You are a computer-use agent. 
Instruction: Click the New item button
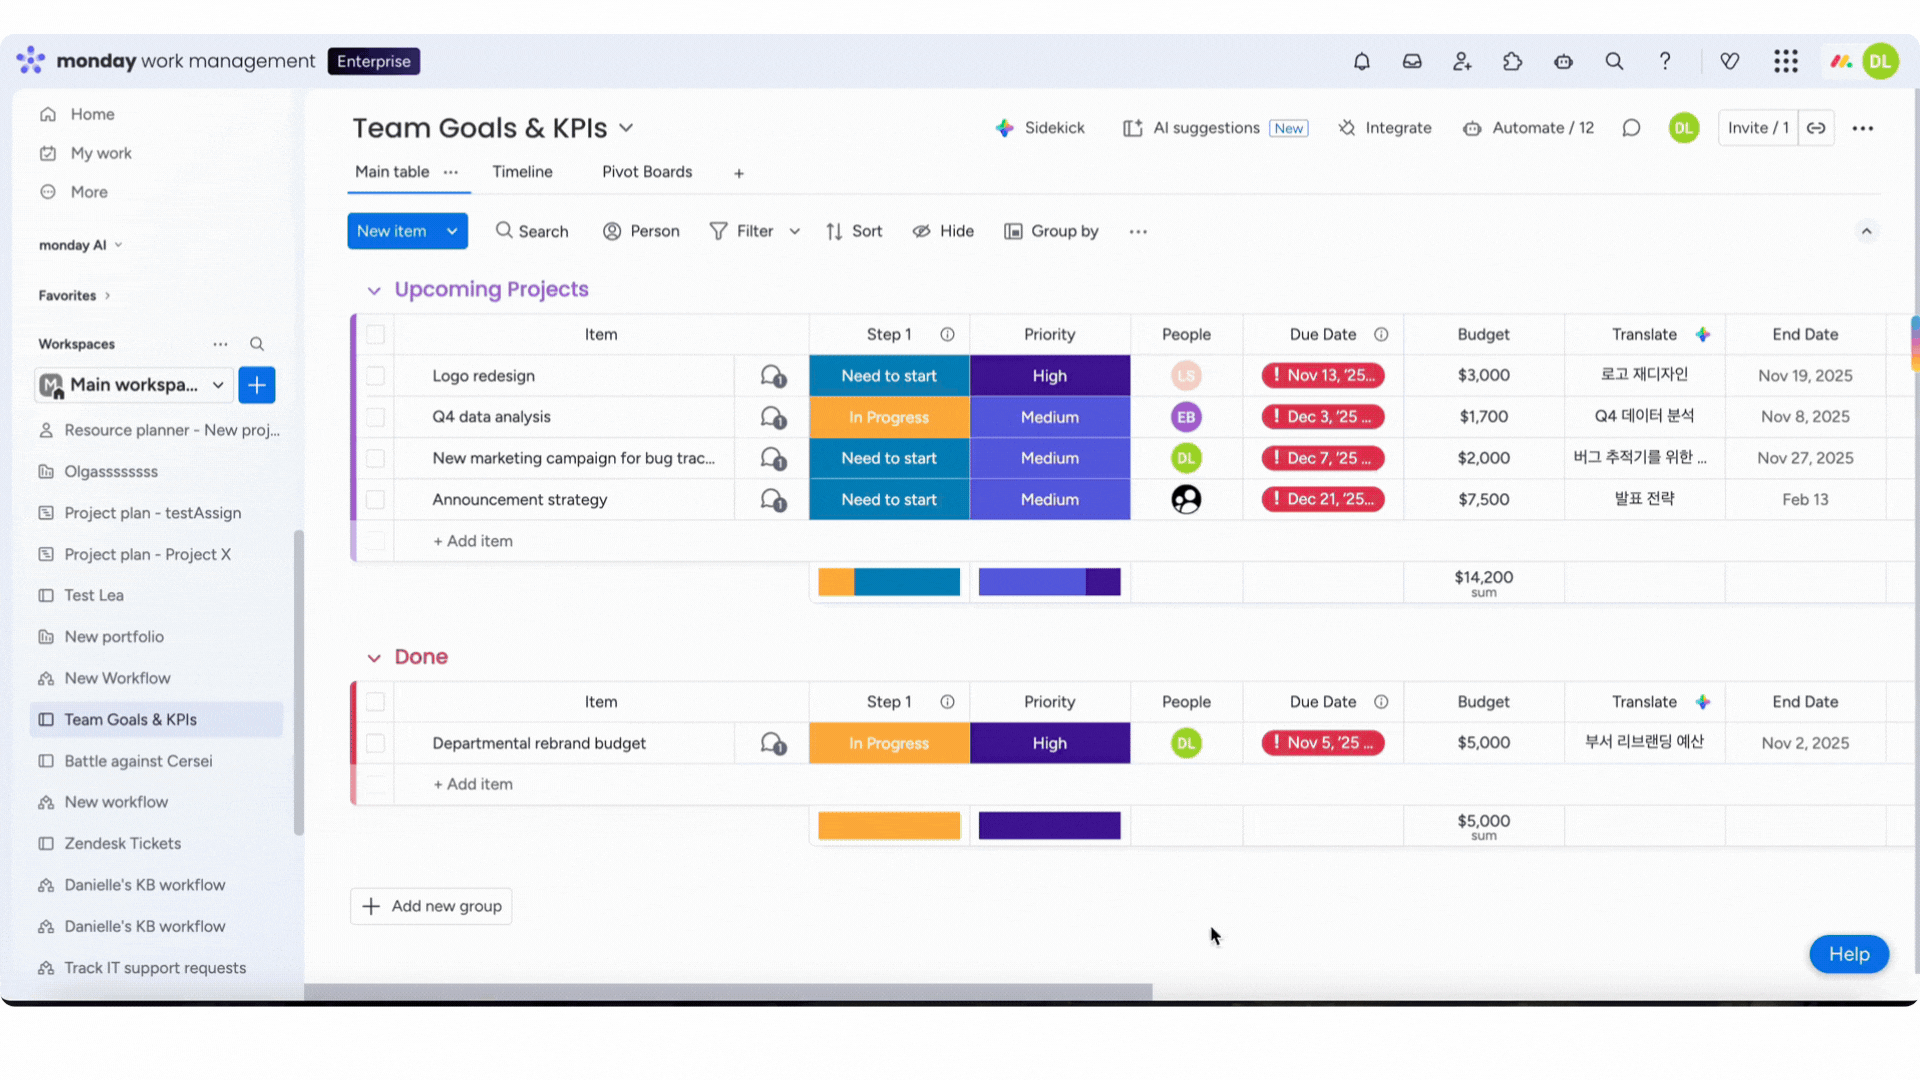point(392,231)
